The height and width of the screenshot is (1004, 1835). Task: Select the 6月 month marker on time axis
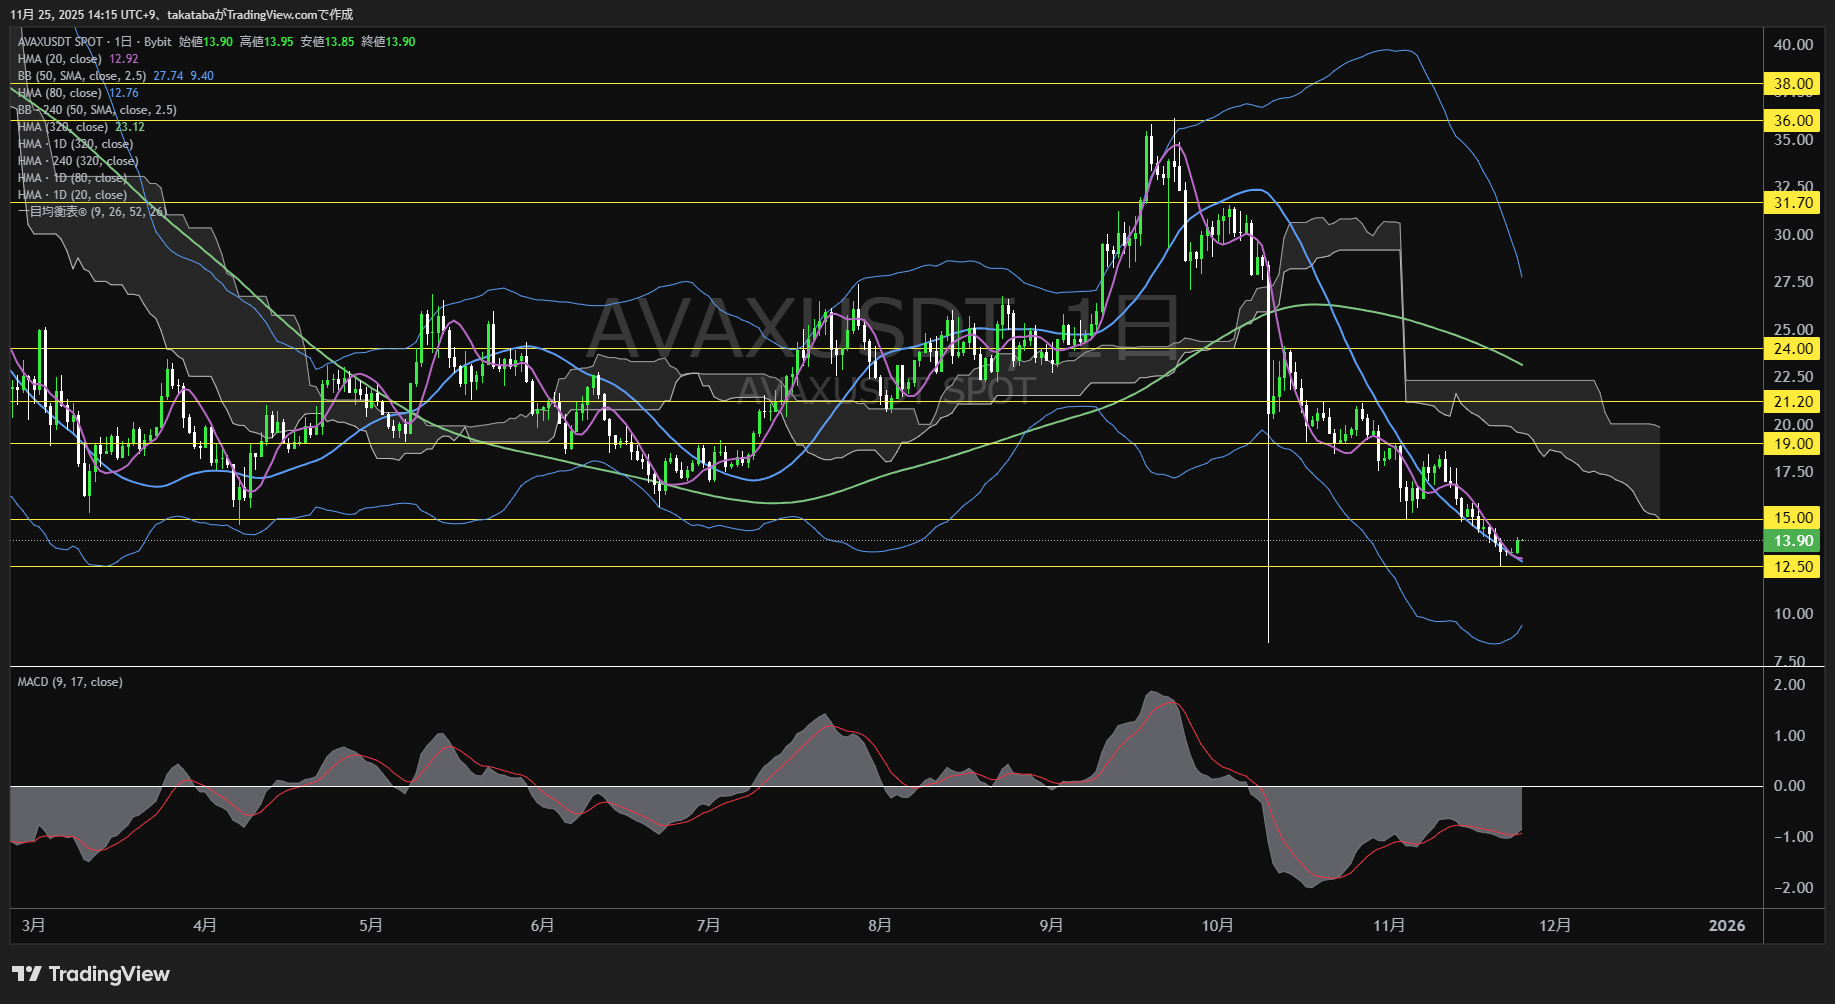coord(542,926)
